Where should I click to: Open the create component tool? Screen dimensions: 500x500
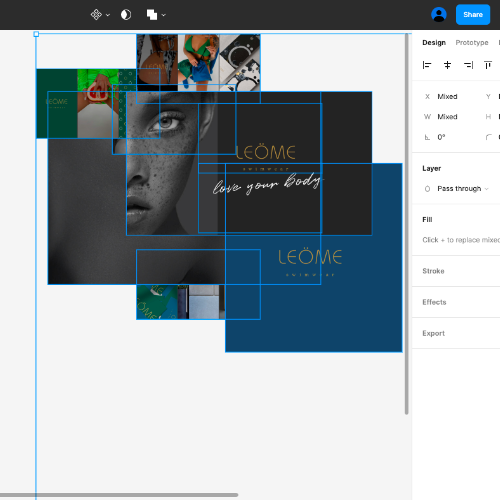pyautogui.click(x=96, y=15)
